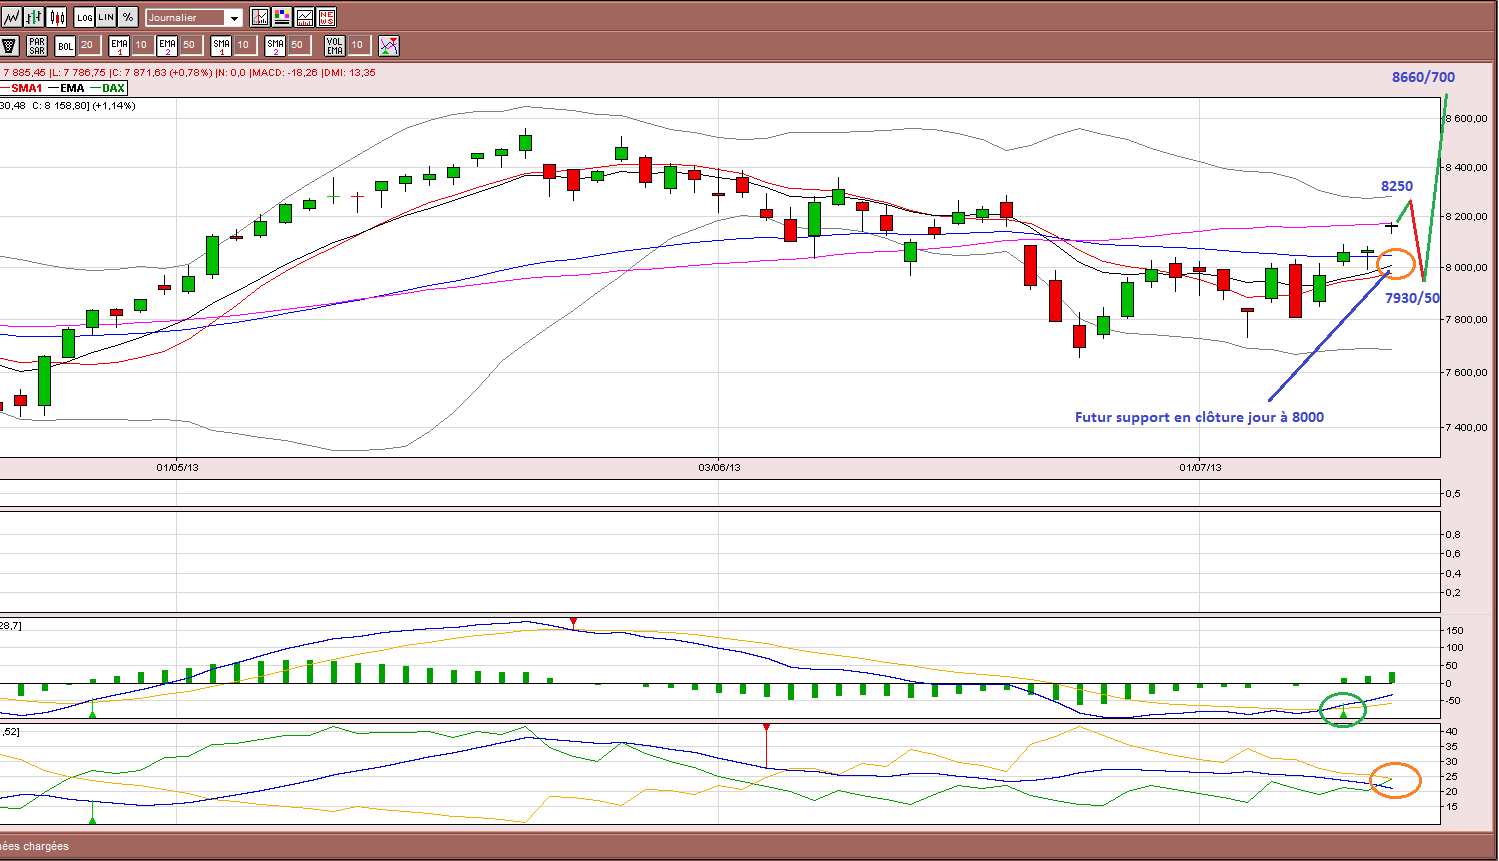Click the 01/05/13 date label
This screenshot has width=1499, height=861.
177,467
